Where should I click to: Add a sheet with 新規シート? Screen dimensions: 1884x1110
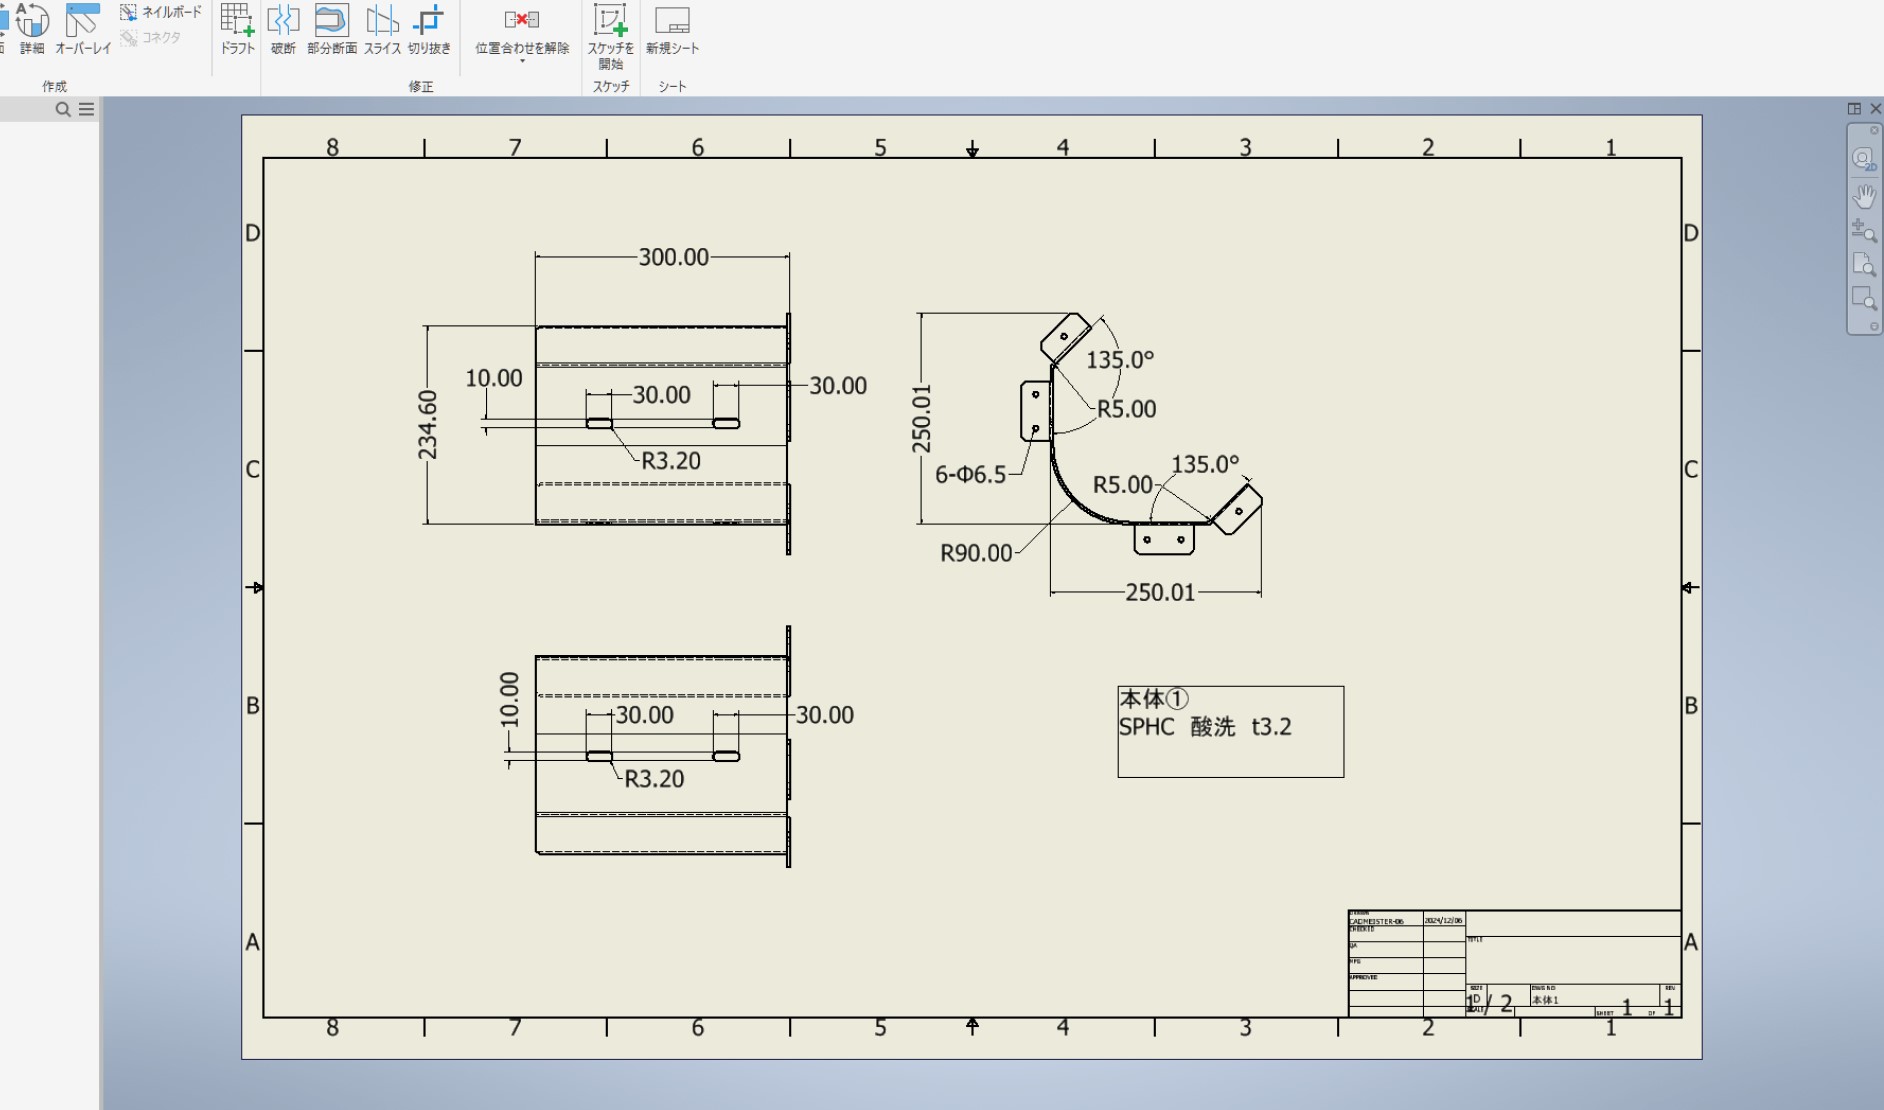coord(672,30)
